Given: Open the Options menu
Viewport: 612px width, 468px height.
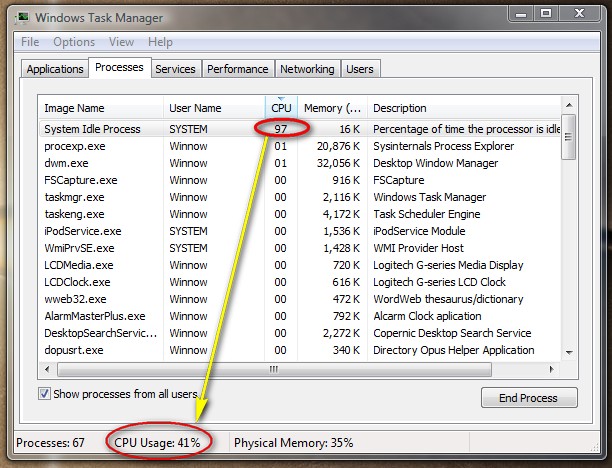Looking at the screenshot, I should 74,42.
